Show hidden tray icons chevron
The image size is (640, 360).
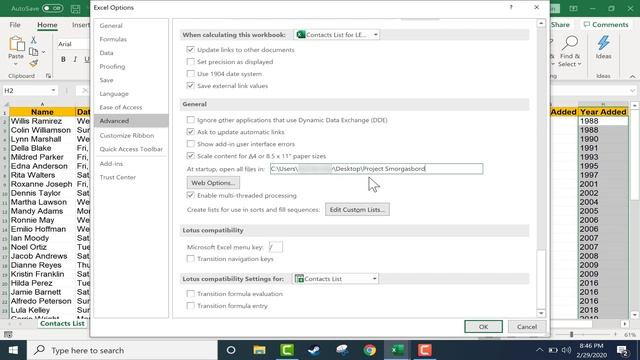pyautogui.click(x=540, y=350)
